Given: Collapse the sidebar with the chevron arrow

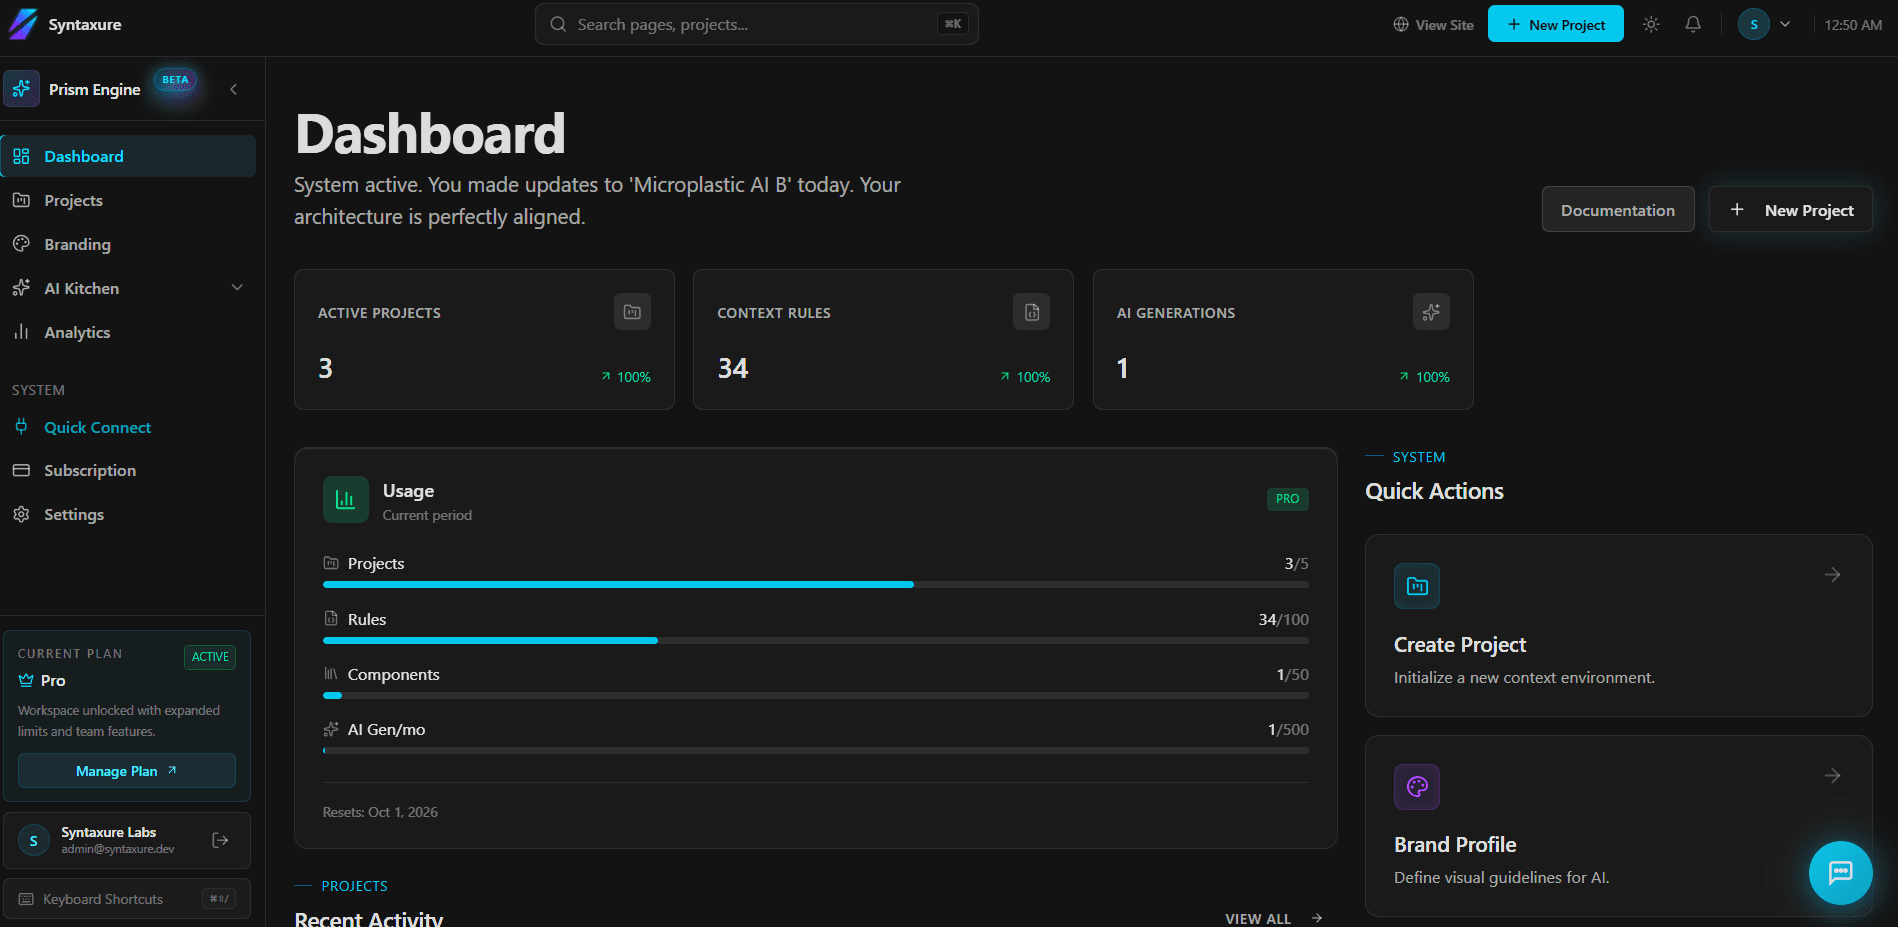Looking at the screenshot, I should pos(234,89).
